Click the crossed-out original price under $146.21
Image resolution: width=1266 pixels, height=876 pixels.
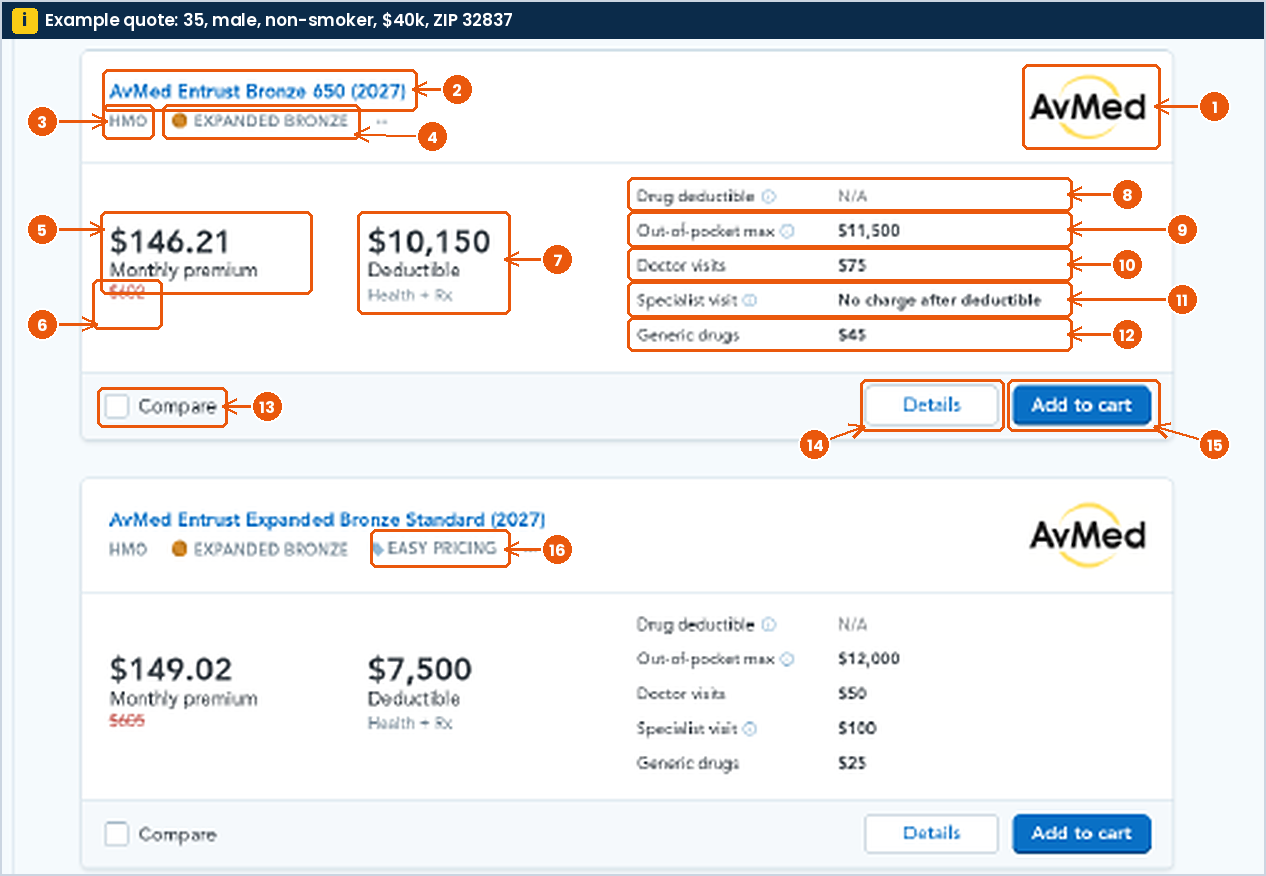click(127, 291)
